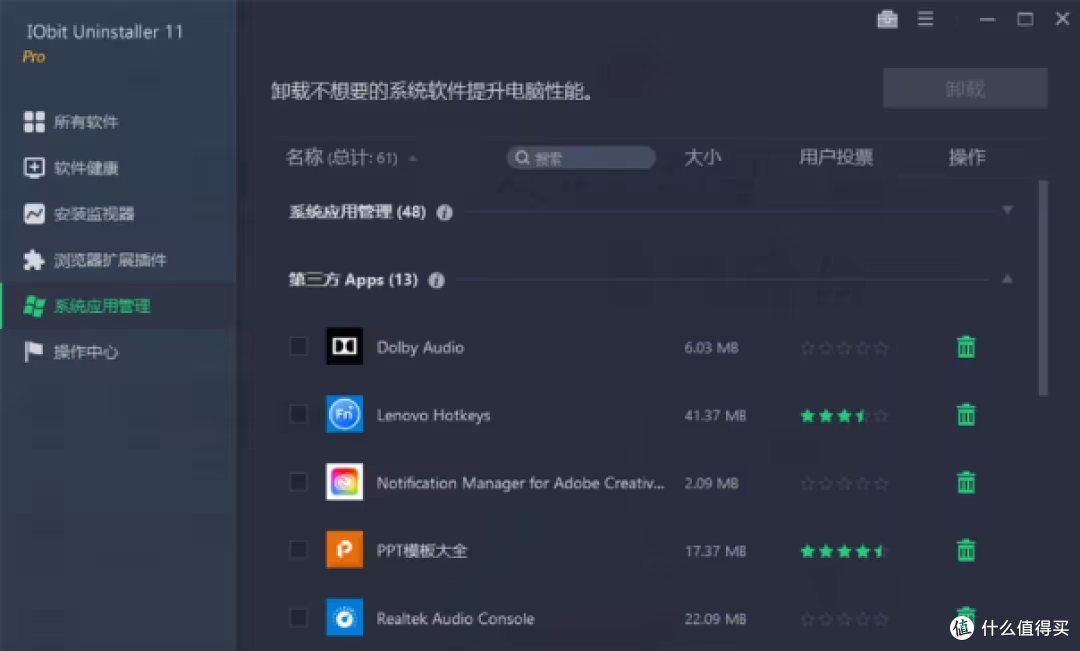Click info icon beside 第三方 Apps (13)
This screenshot has width=1080, height=651.
436,280
